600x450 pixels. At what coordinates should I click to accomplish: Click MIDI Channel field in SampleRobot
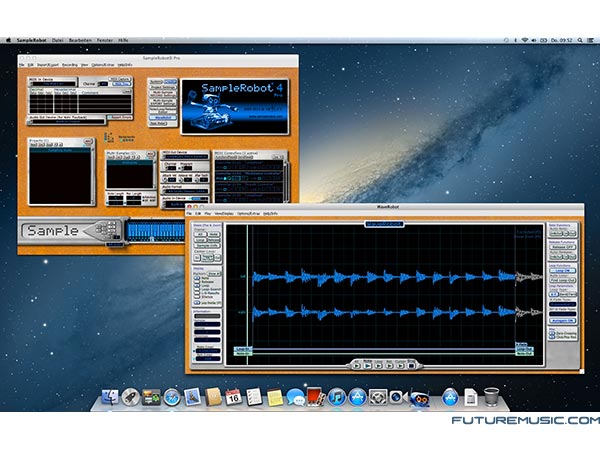104,84
